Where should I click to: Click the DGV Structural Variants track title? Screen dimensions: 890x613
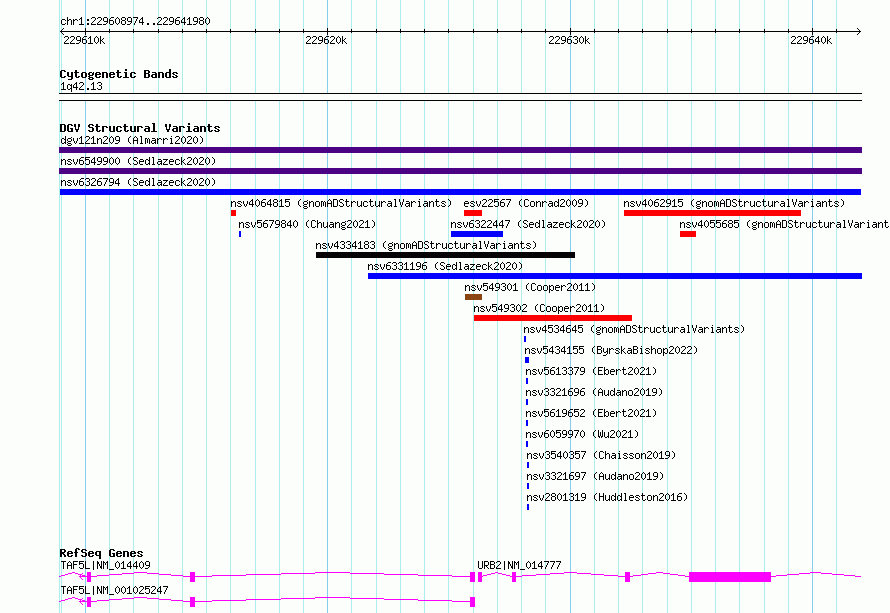pyautogui.click(x=140, y=128)
